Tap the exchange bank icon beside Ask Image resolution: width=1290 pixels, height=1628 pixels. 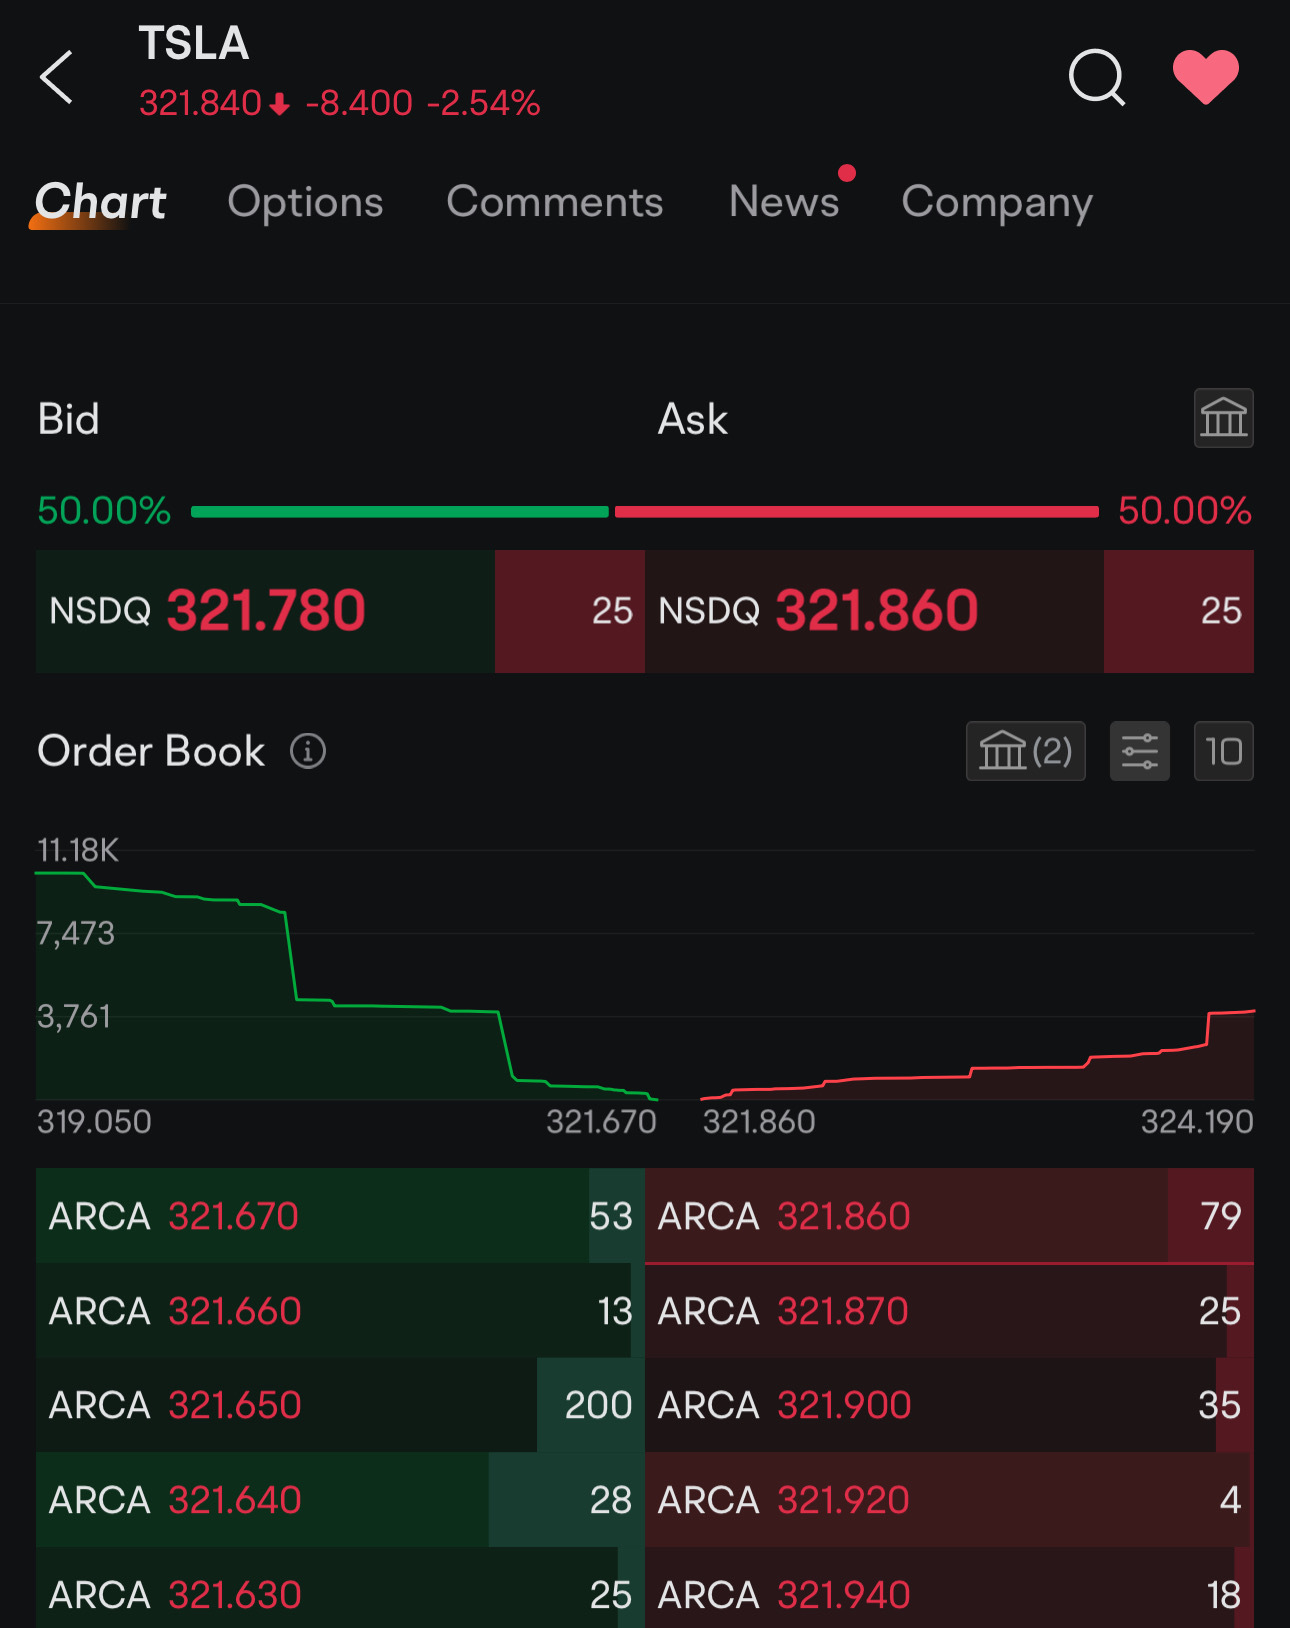click(1223, 418)
